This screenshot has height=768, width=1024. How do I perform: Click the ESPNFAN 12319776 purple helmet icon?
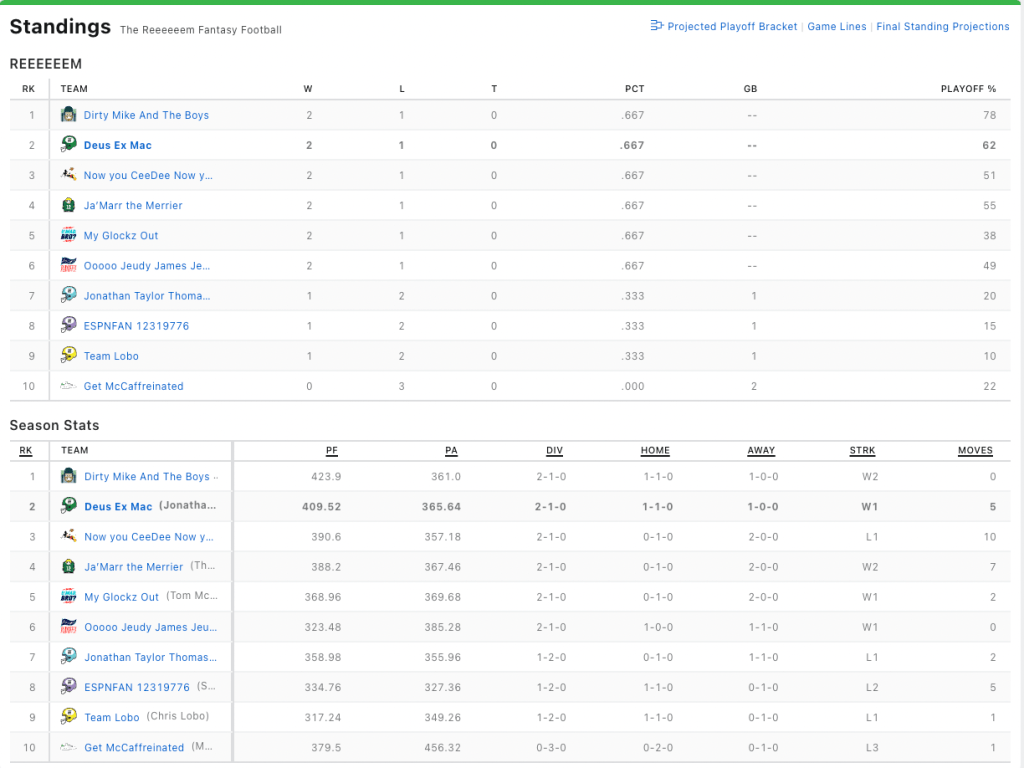[x=68, y=325]
